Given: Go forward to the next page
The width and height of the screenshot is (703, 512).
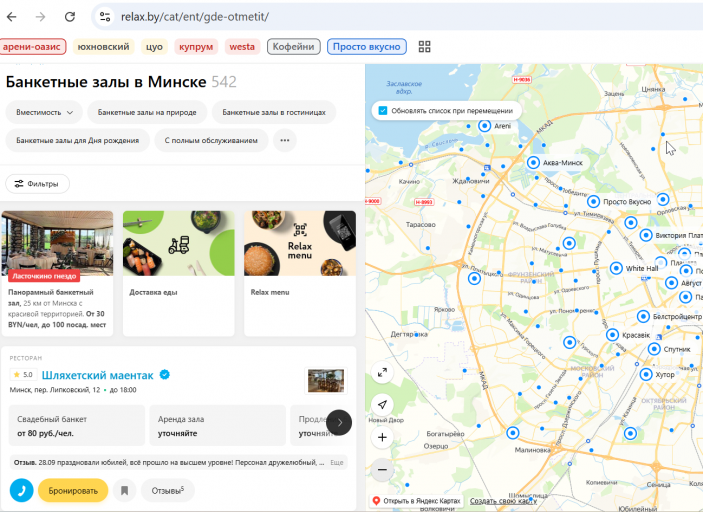Looking at the screenshot, I should (40, 17).
